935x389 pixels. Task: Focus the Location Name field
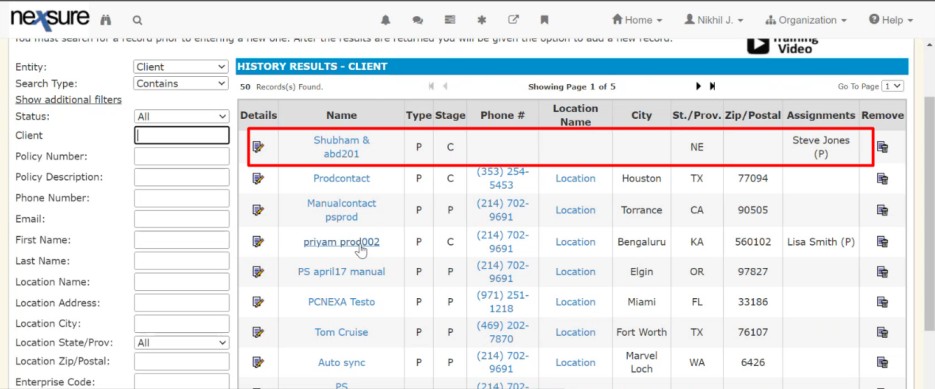181,282
